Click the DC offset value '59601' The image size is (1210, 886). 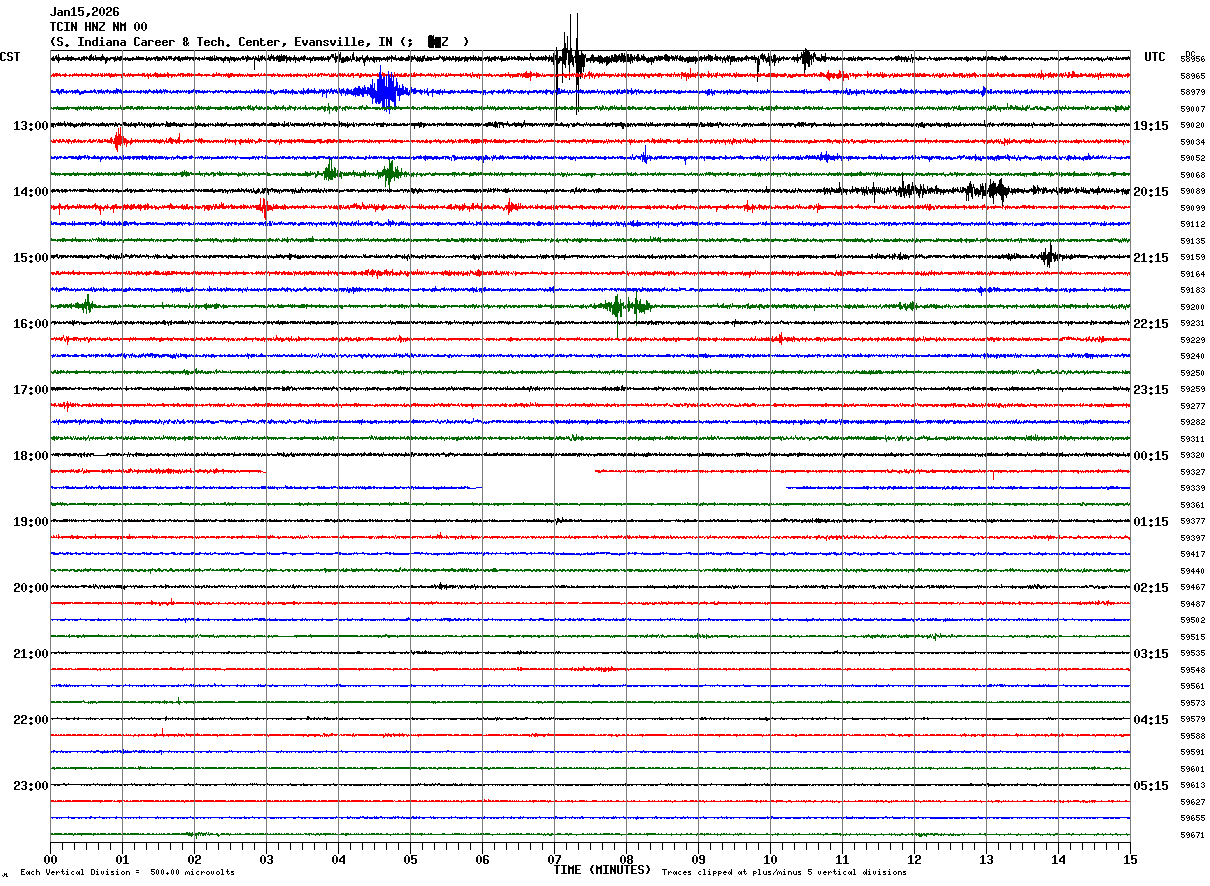(1192, 769)
